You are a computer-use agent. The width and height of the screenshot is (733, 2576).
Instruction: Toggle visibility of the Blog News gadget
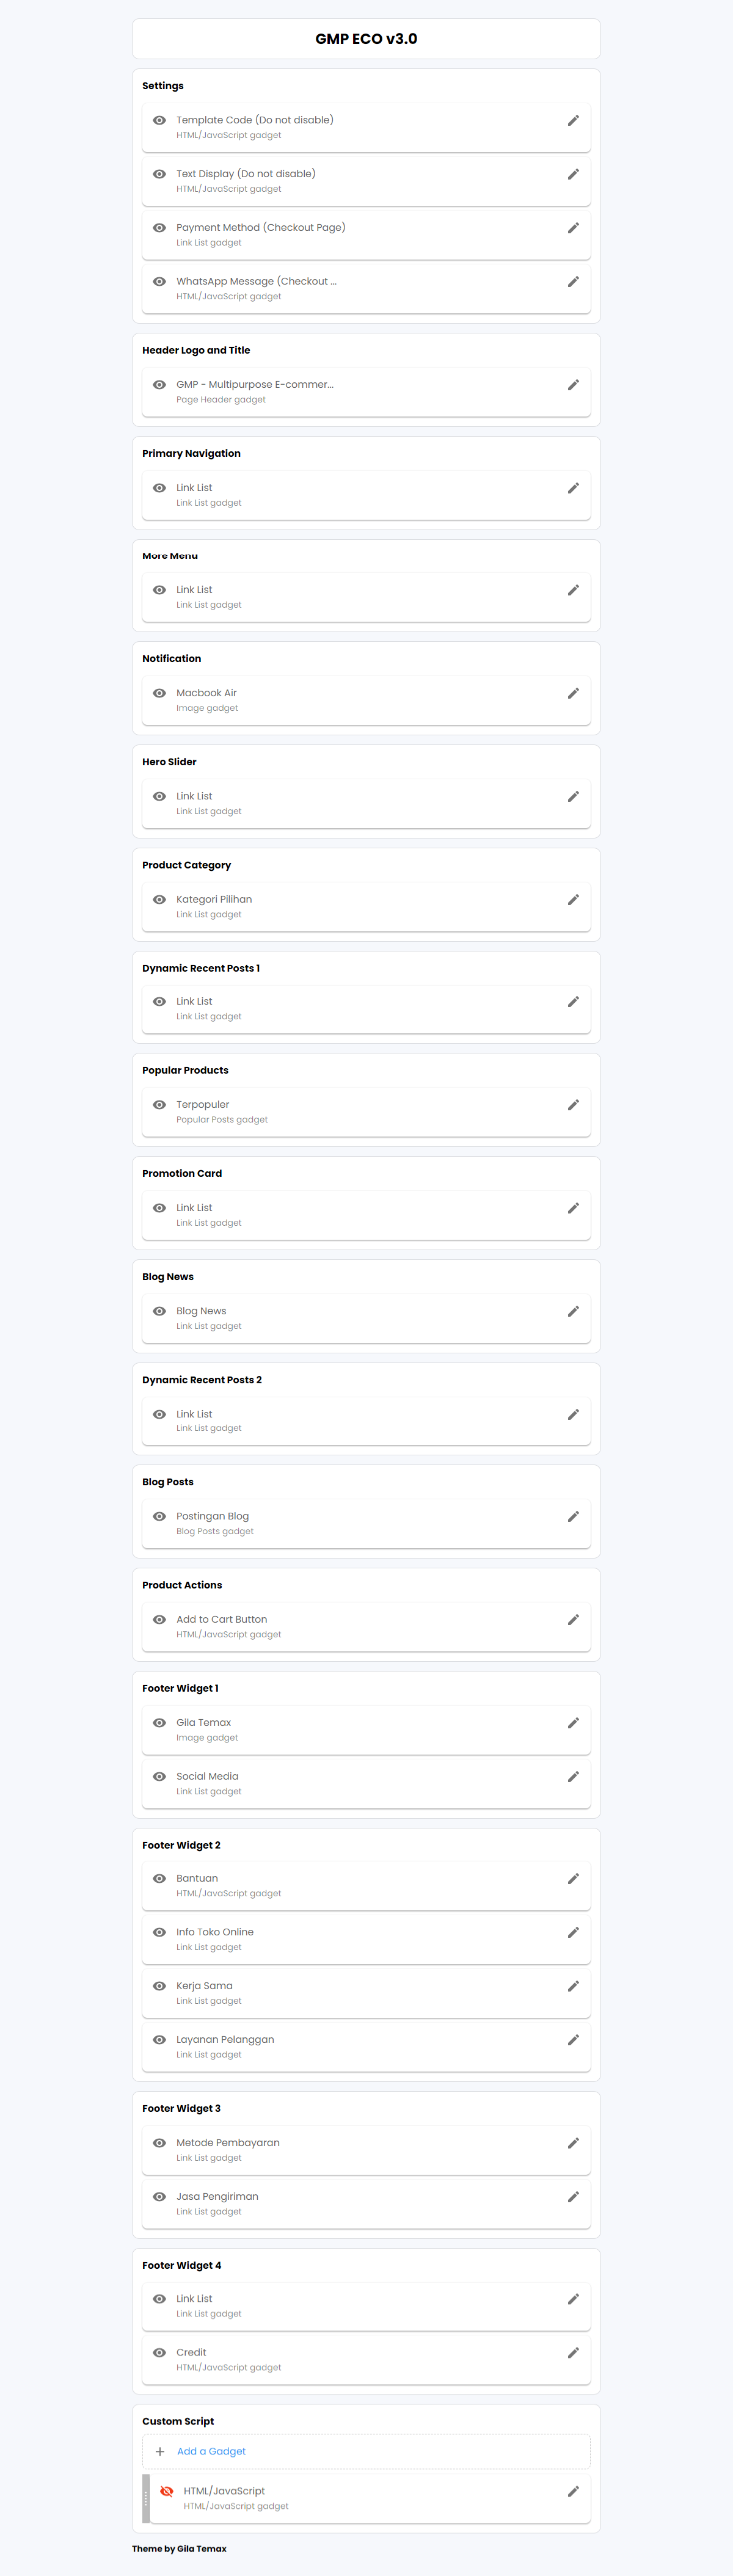159,1311
